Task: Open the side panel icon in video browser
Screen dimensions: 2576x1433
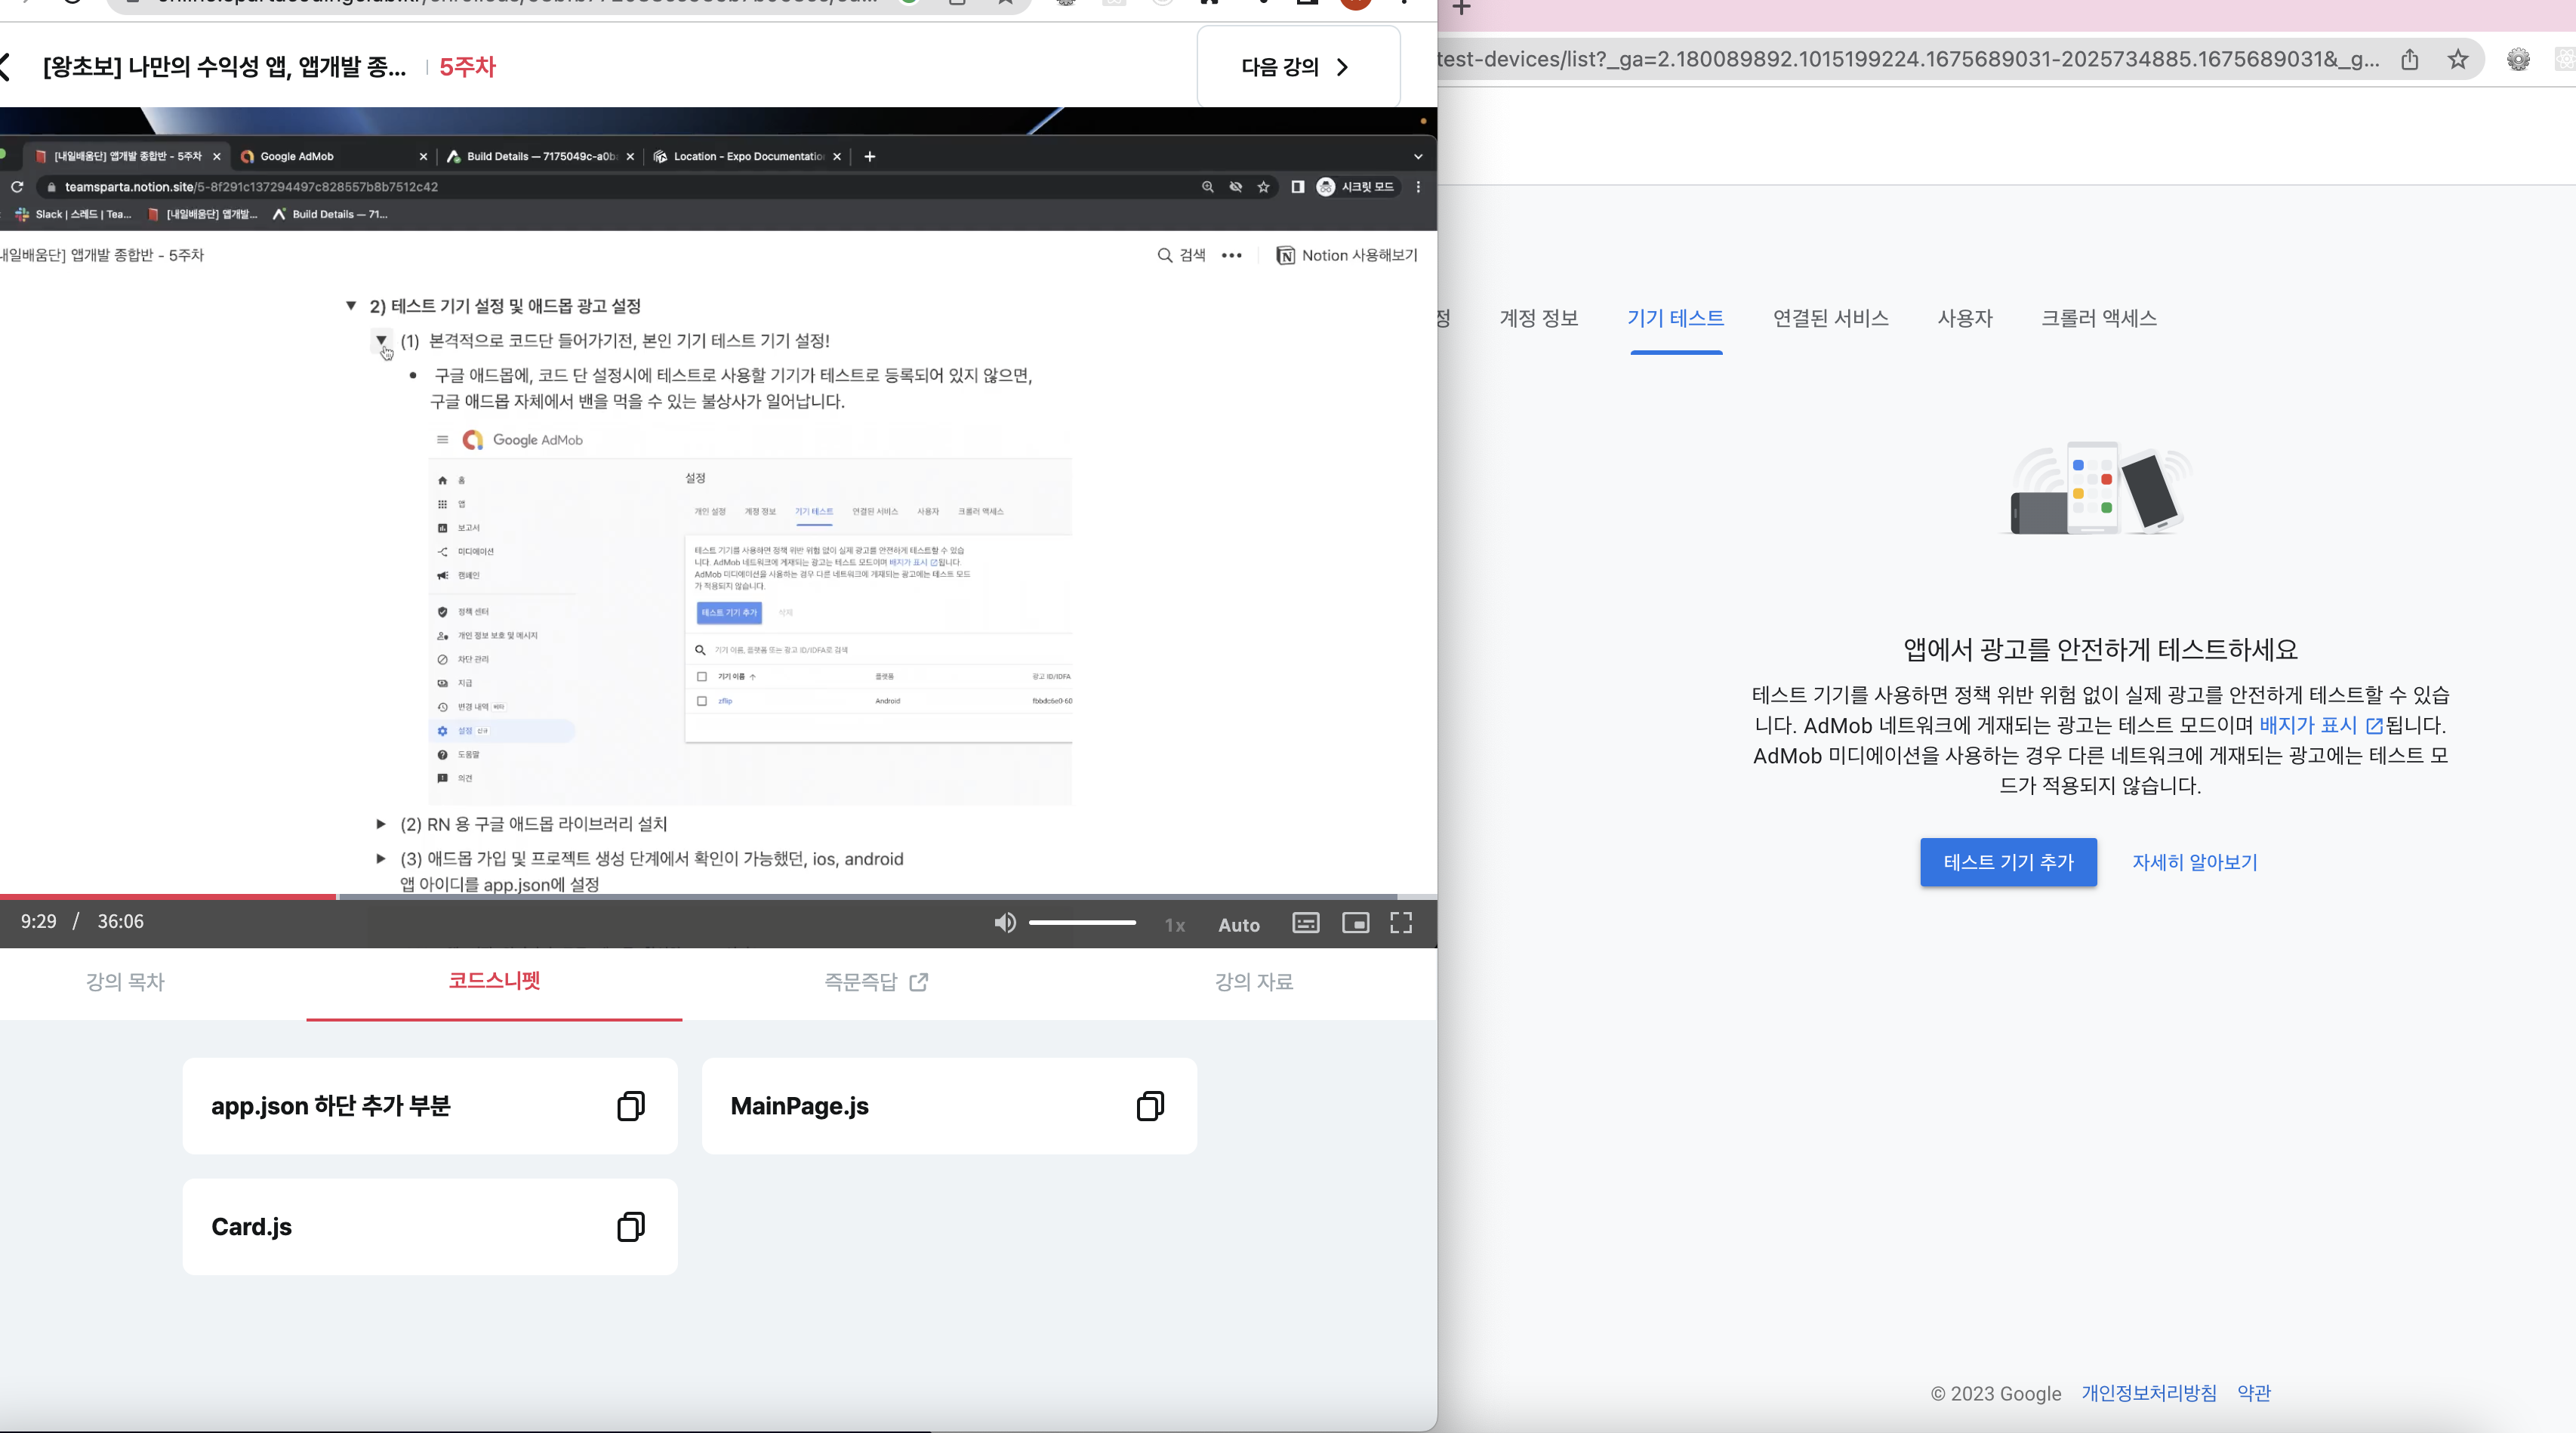Action: pos(1297,187)
